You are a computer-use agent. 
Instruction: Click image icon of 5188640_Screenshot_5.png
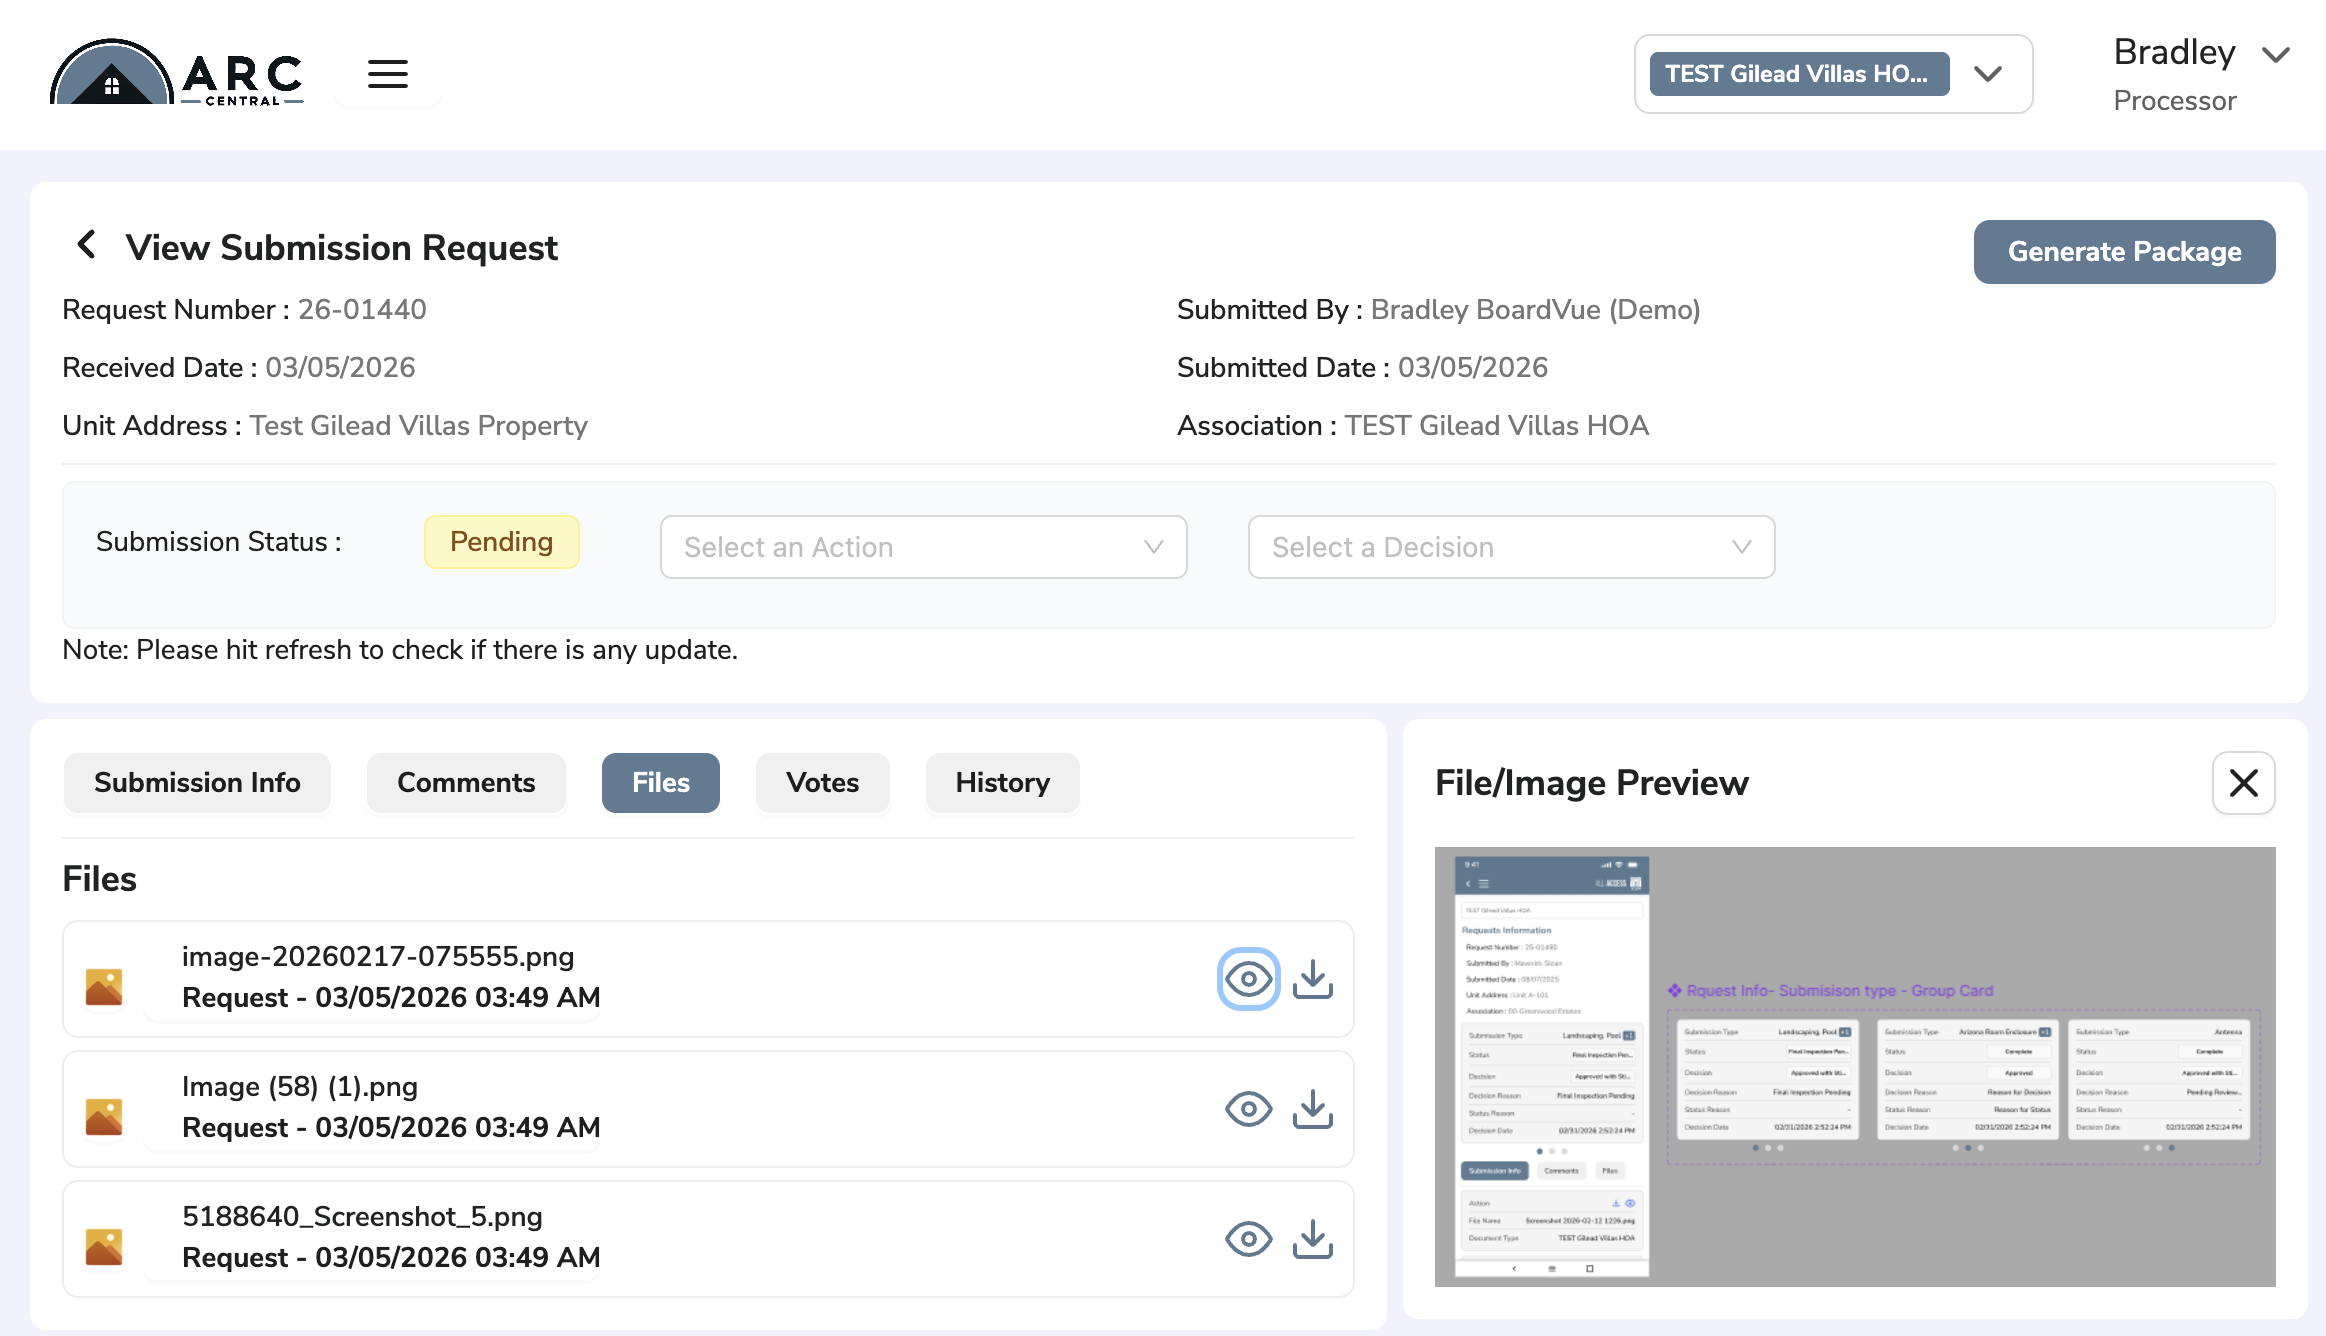point(104,1247)
